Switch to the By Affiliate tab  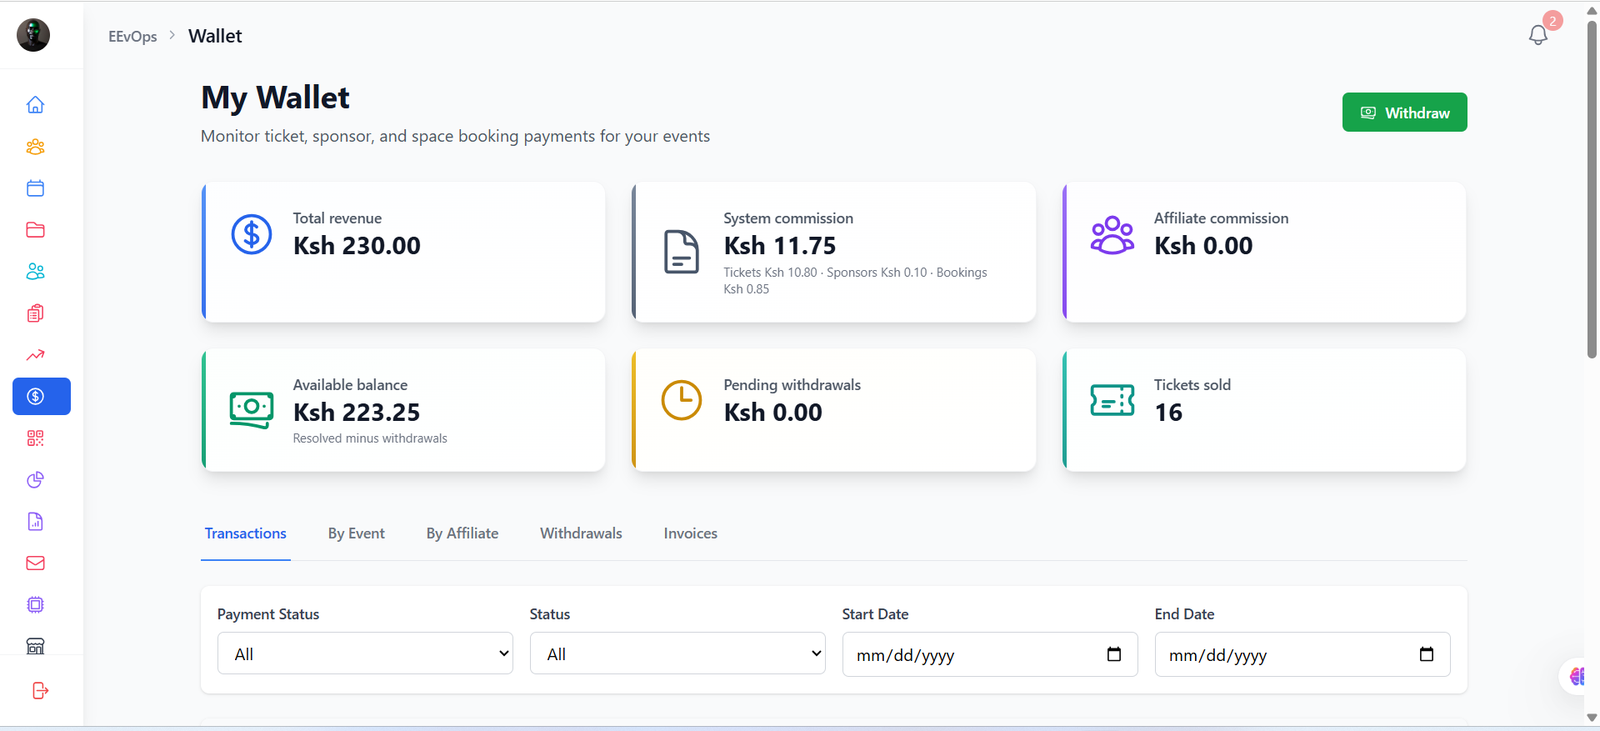pyautogui.click(x=462, y=534)
